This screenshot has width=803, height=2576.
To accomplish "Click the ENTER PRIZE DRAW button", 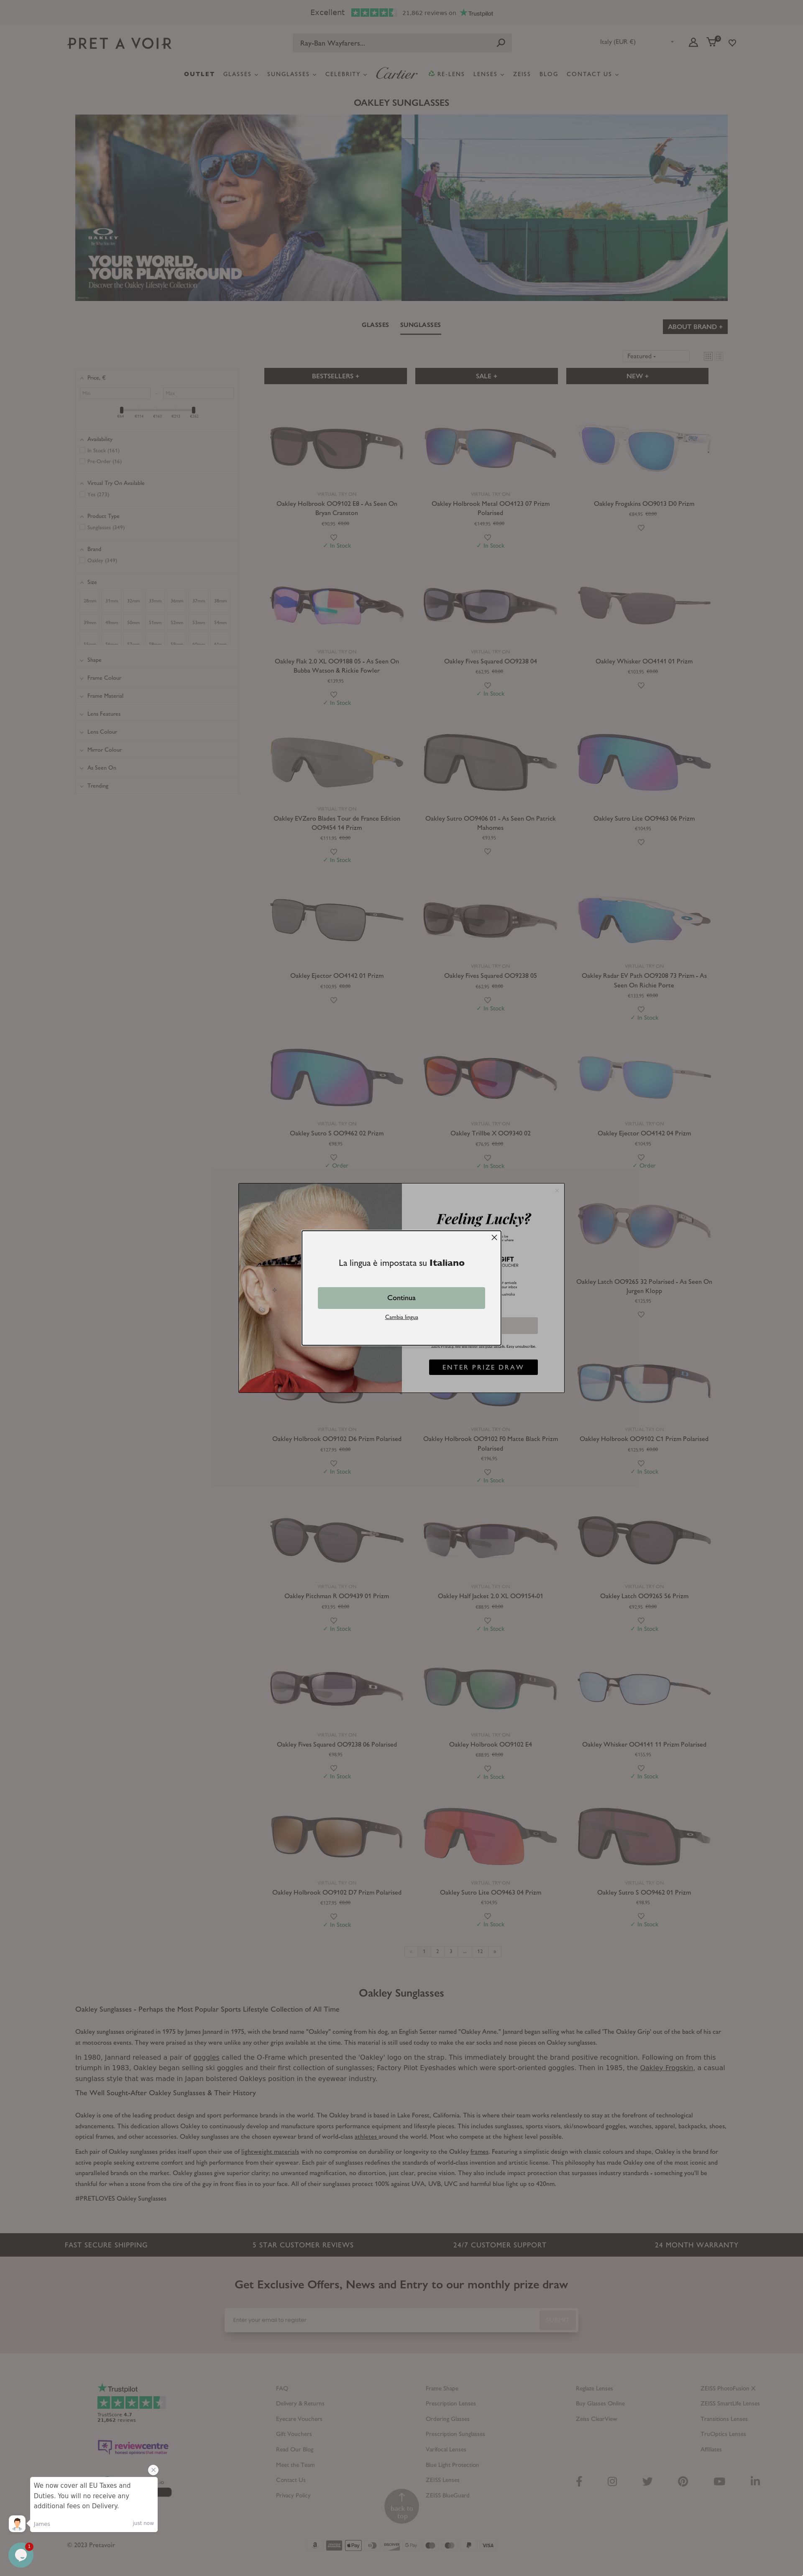I will coord(483,1367).
